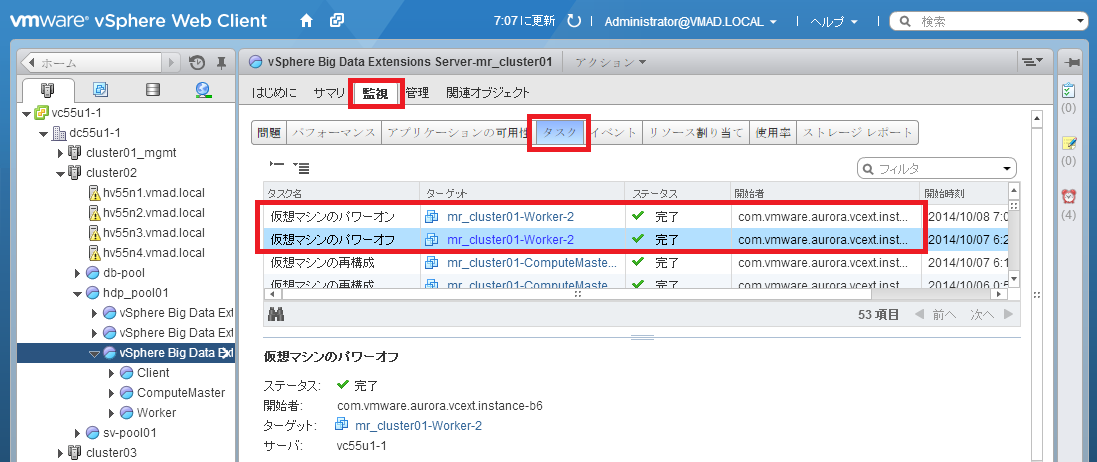Select the Storage inventory tab
Screen dimensions: 1097x462
pyautogui.click(x=153, y=89)
